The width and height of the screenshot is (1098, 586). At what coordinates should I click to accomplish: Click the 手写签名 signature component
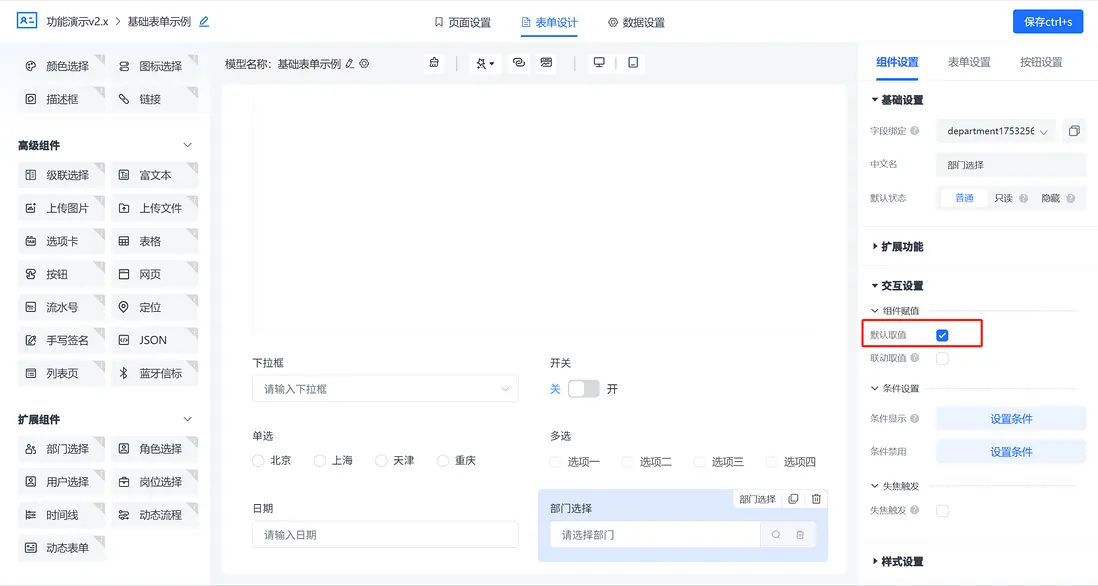click(x=61, y=339)
